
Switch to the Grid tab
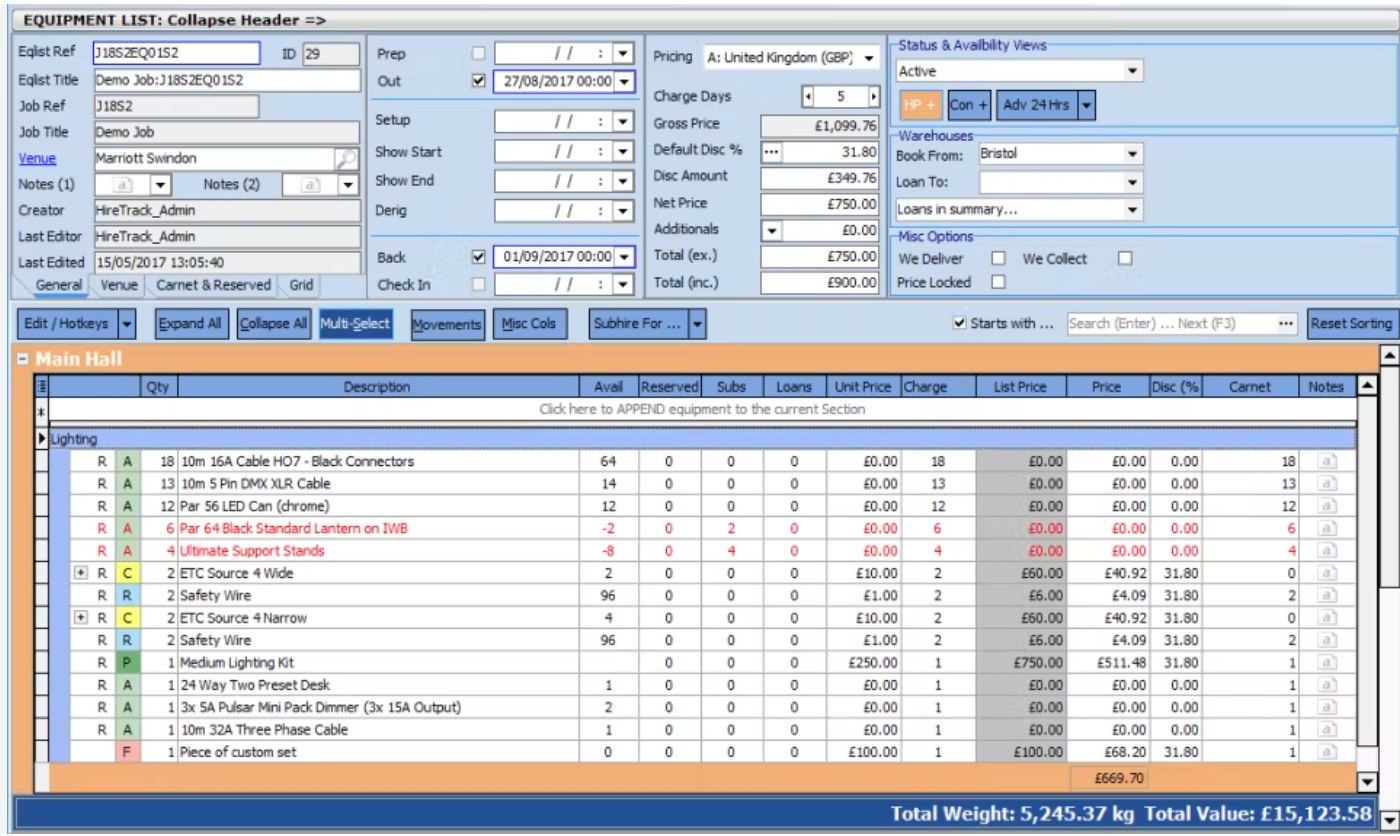[301, 285]
